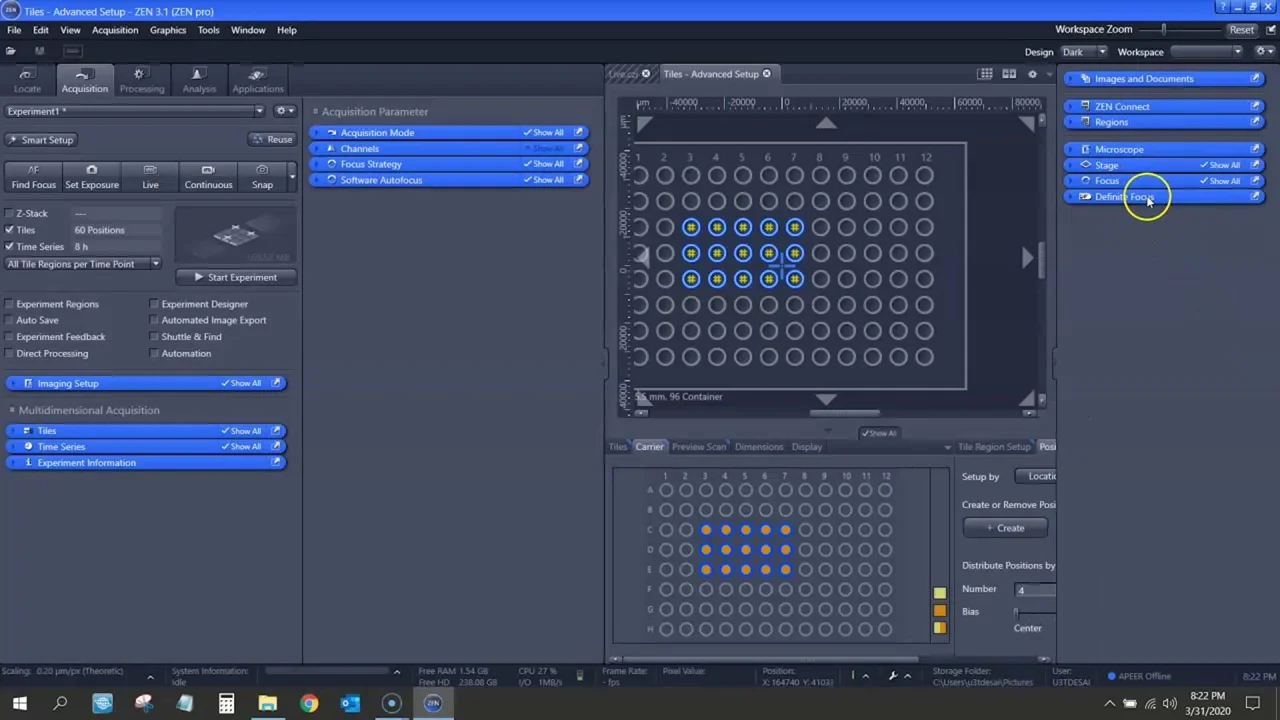This screenshot has height=720, width=1280.
Task: Pop out the Imaging Setup panel
Action: [x=276, y=383]
